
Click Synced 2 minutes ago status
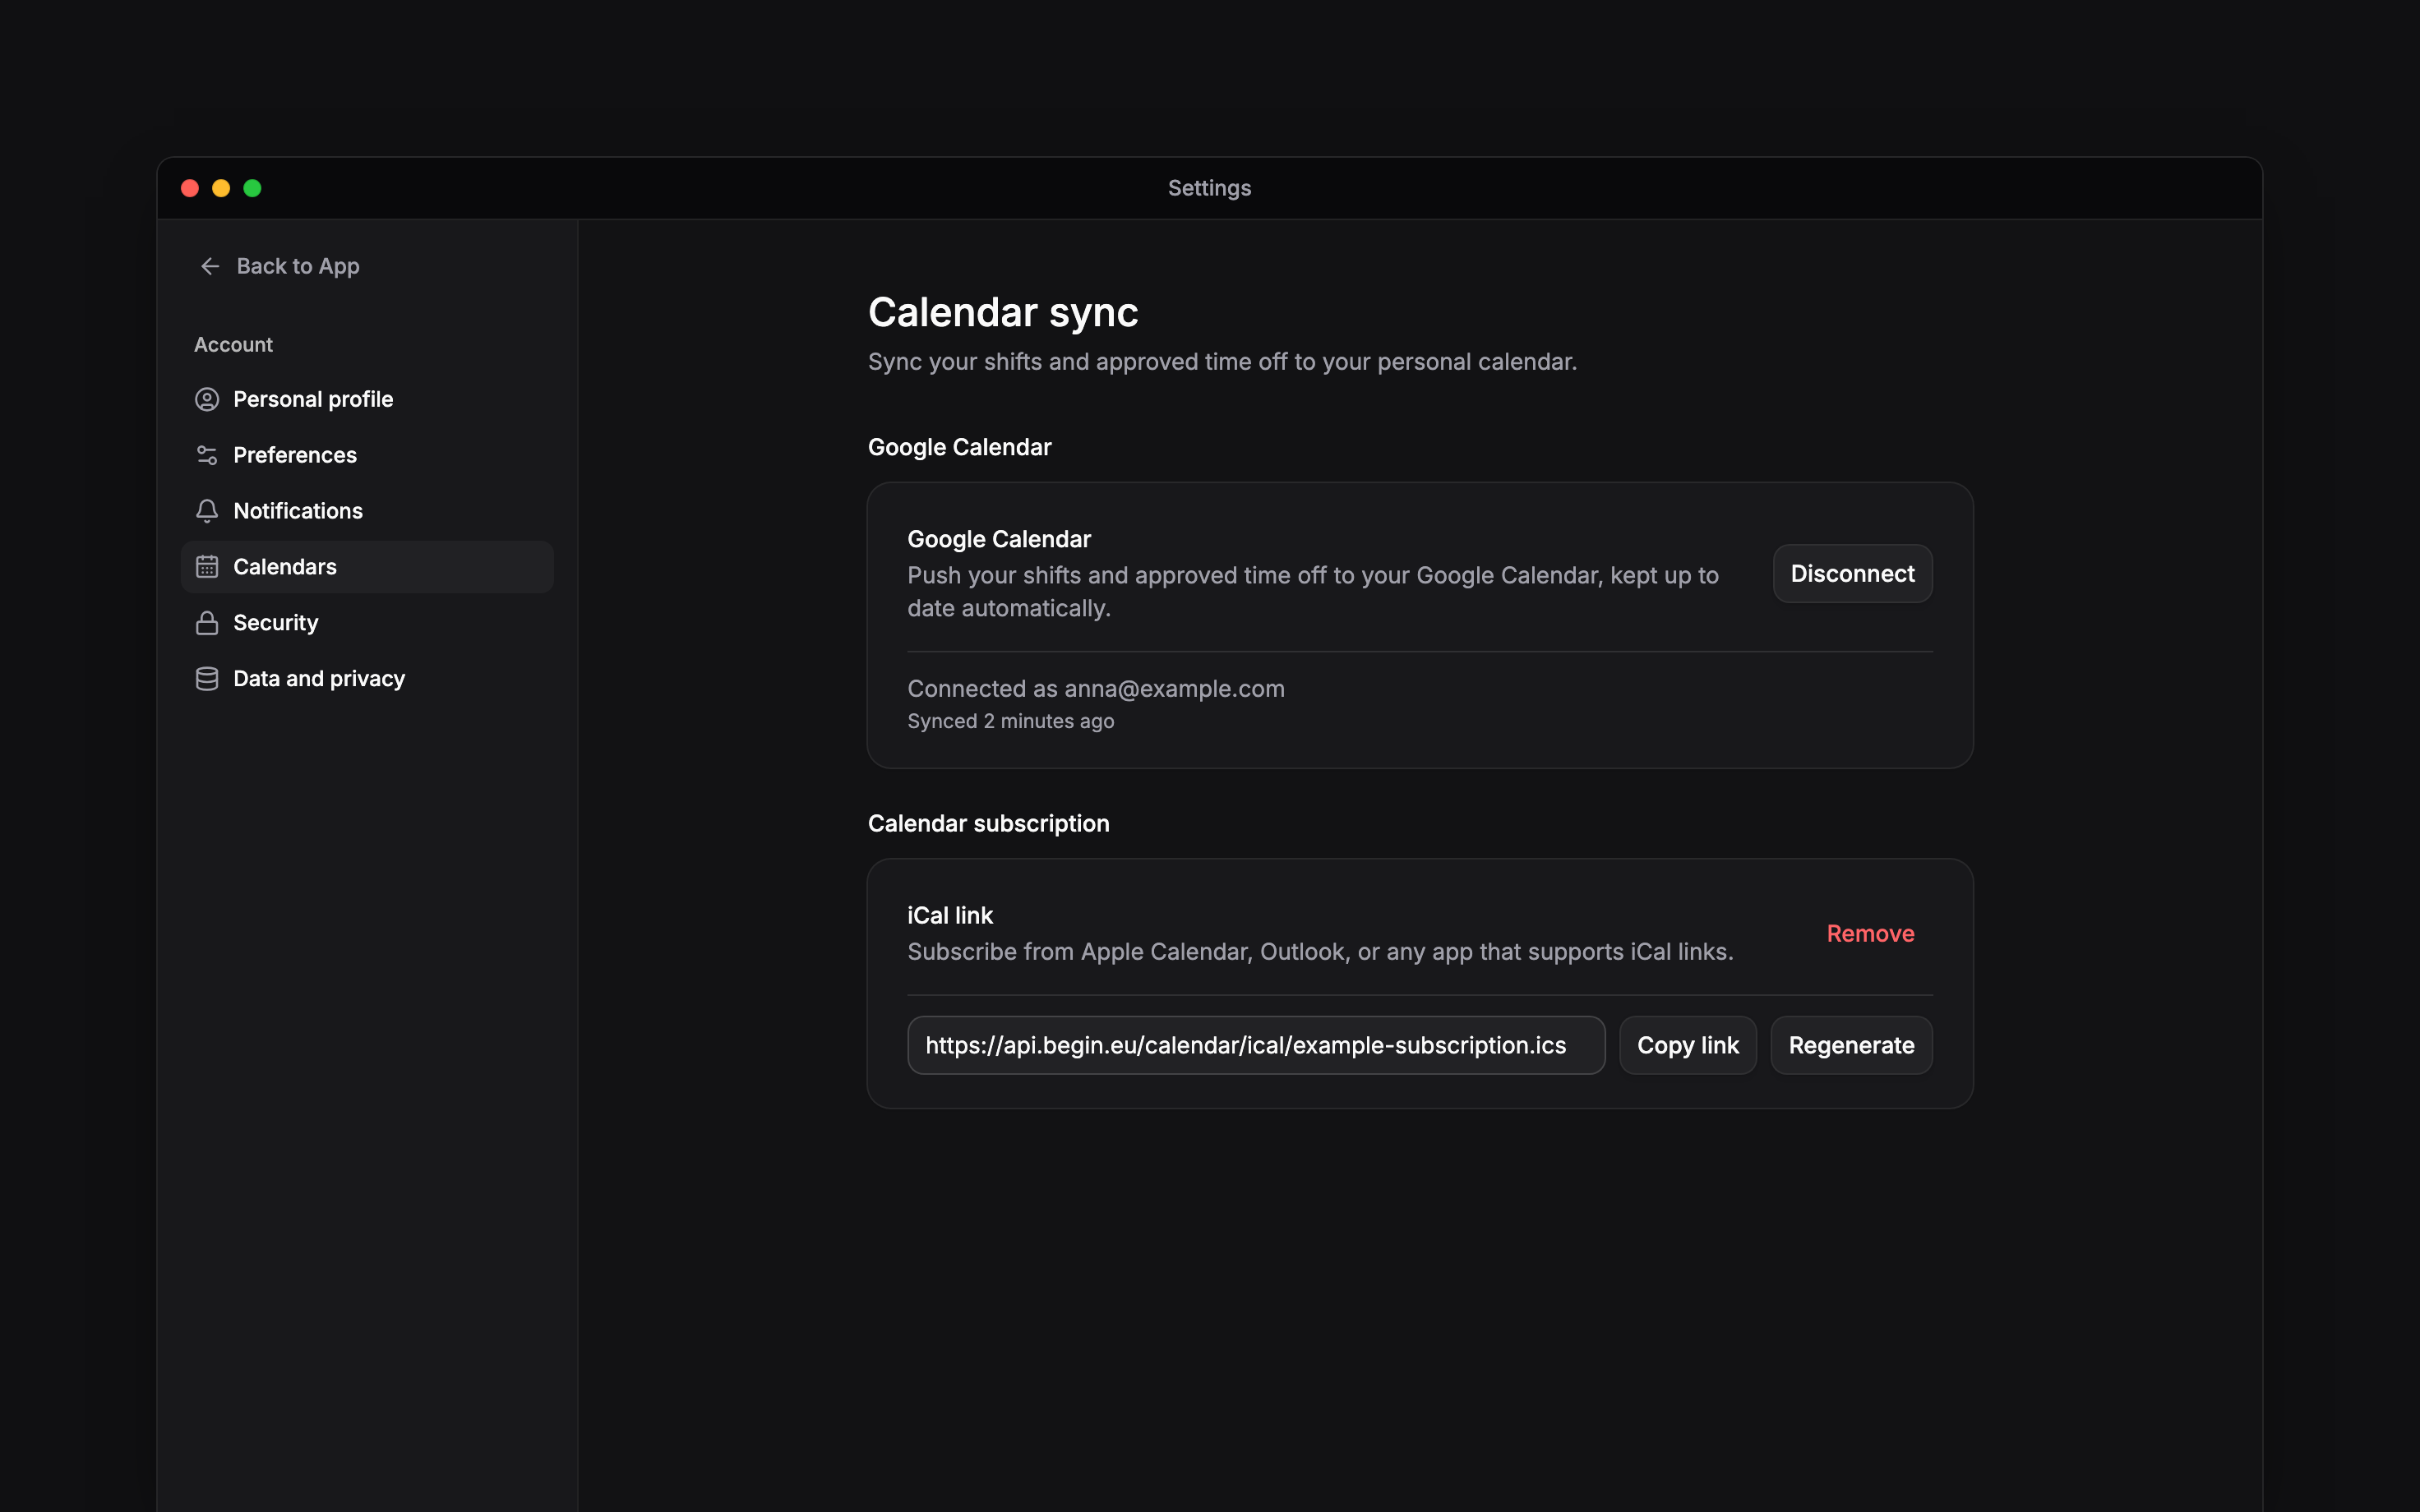[1010, 721]
